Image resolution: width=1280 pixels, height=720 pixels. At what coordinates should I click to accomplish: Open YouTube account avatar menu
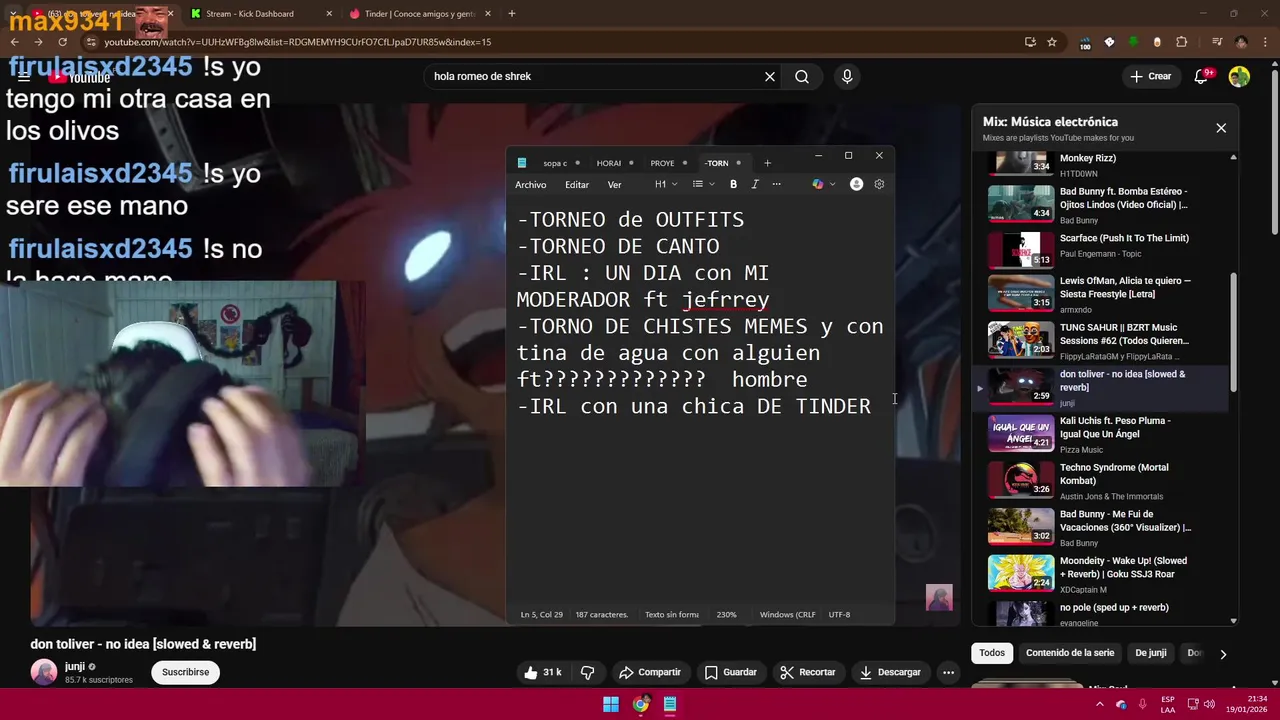click(1239, 77)
